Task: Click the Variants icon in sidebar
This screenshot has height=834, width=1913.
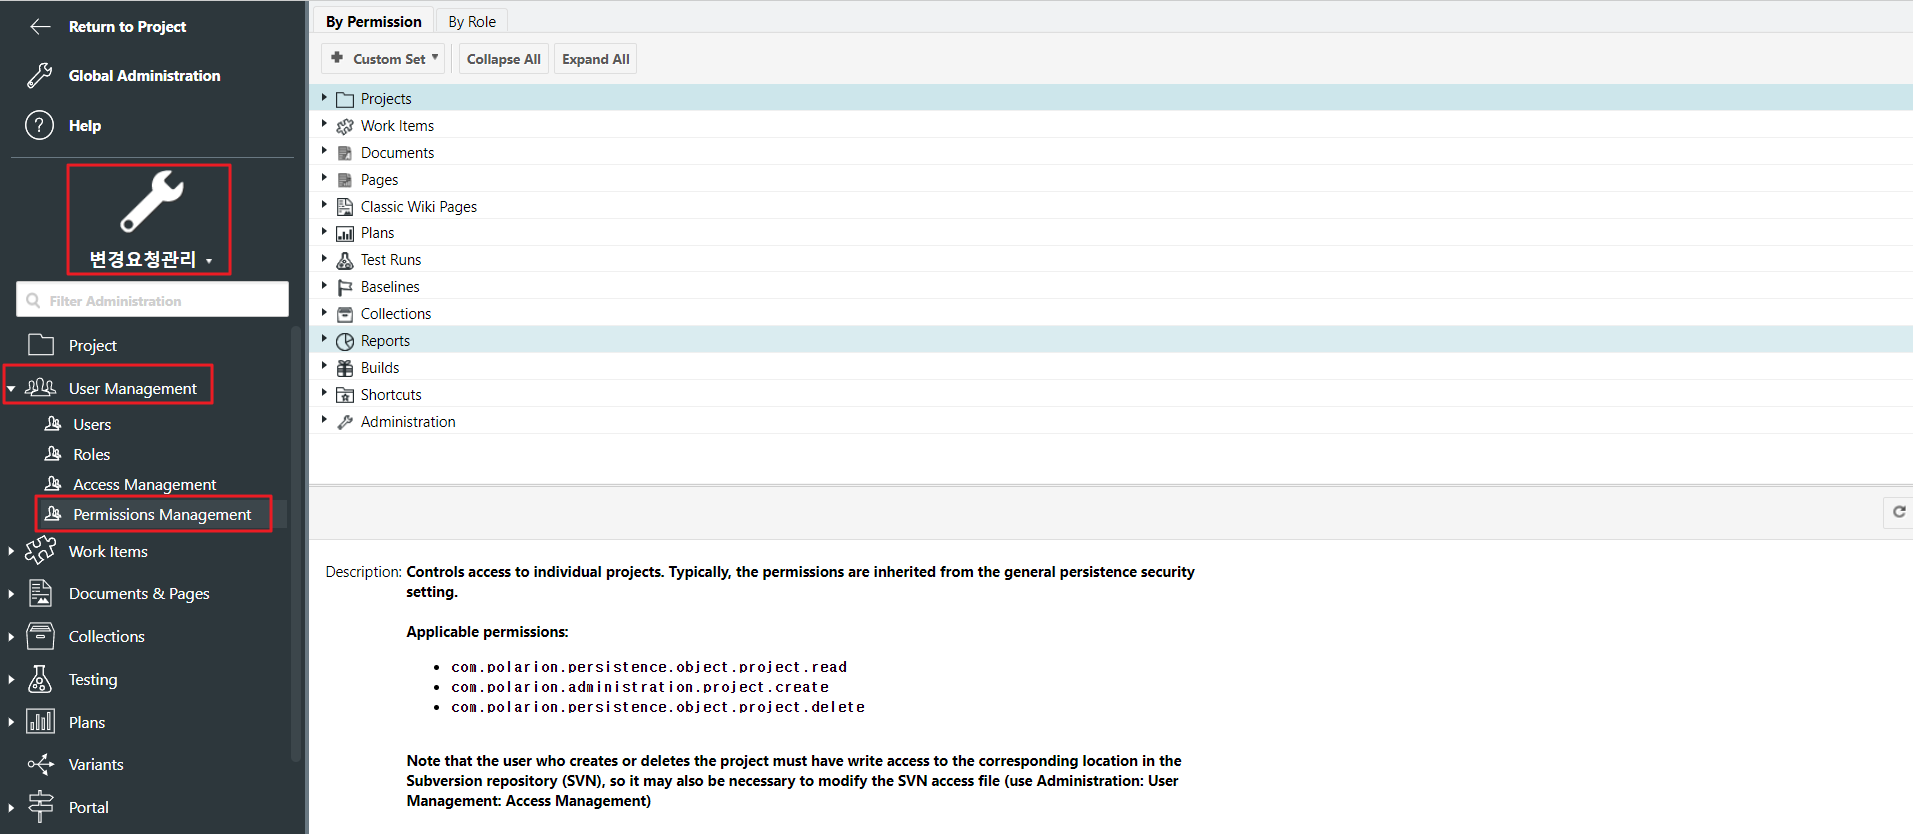Action: pyautogui.click(x=40, y=765)
